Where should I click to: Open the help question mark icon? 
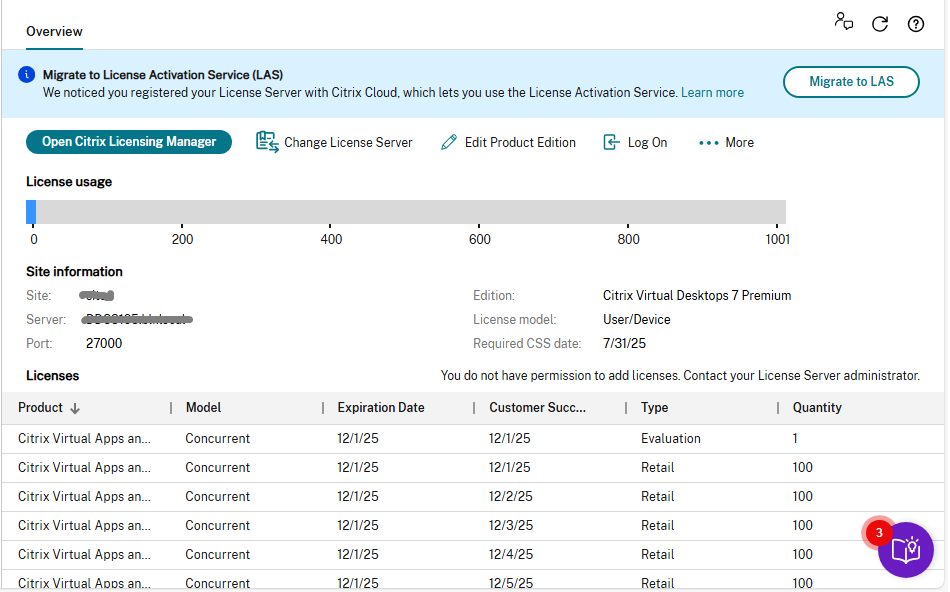click(x=915, y=24)
